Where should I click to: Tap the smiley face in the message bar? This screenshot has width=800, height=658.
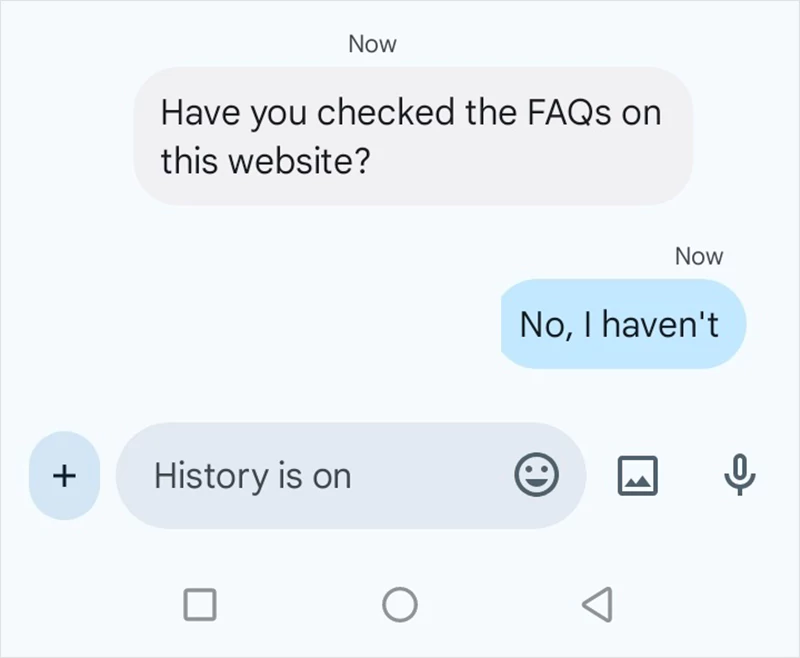click(539, 476)
